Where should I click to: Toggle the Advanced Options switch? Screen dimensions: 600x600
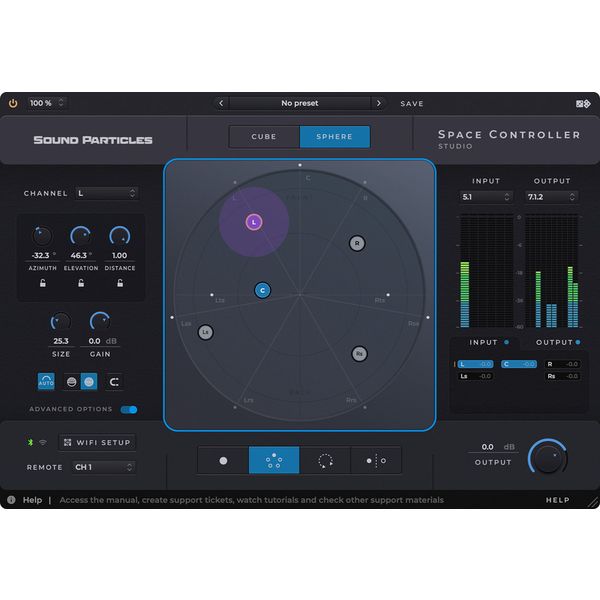[129, 409]
